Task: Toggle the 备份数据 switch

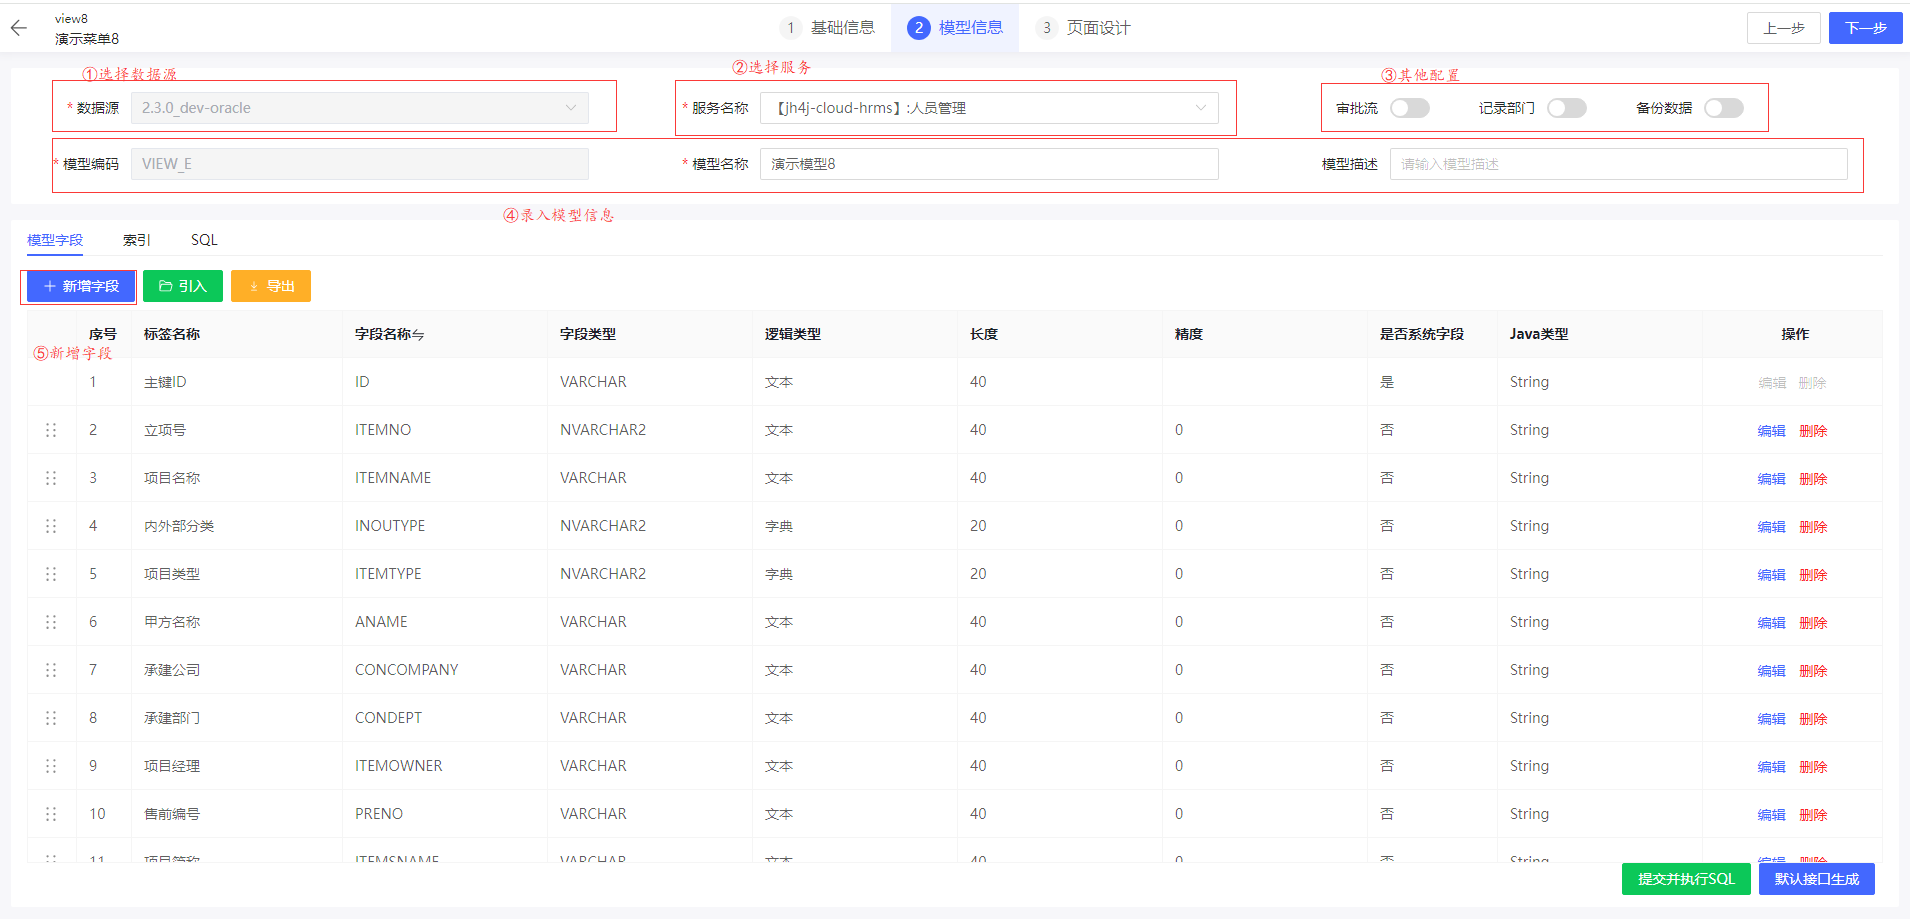Action: [1724, 108]
